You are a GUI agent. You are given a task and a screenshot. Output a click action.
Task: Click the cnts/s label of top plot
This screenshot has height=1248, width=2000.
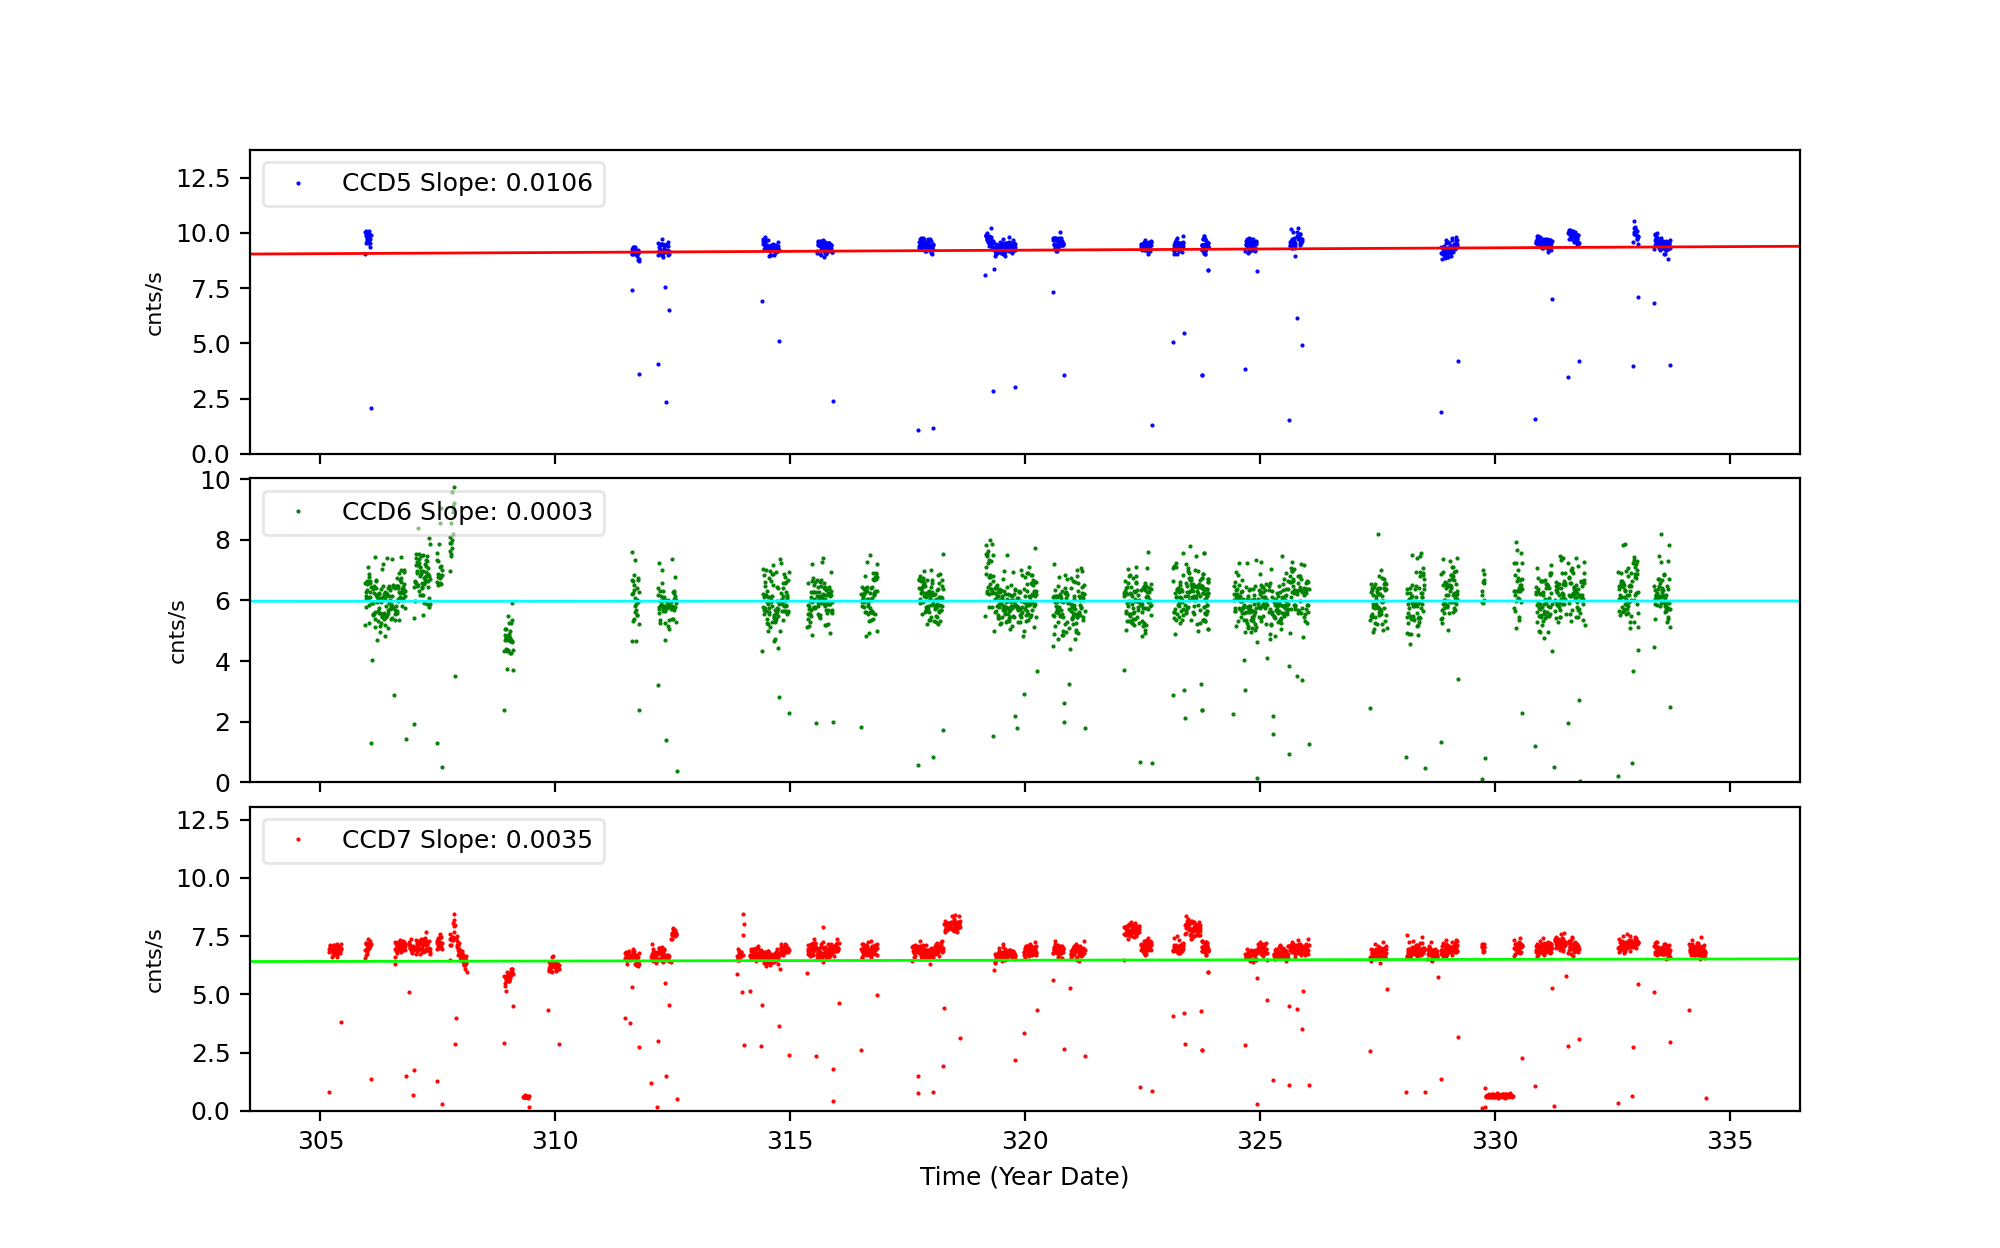click(155, 303)
